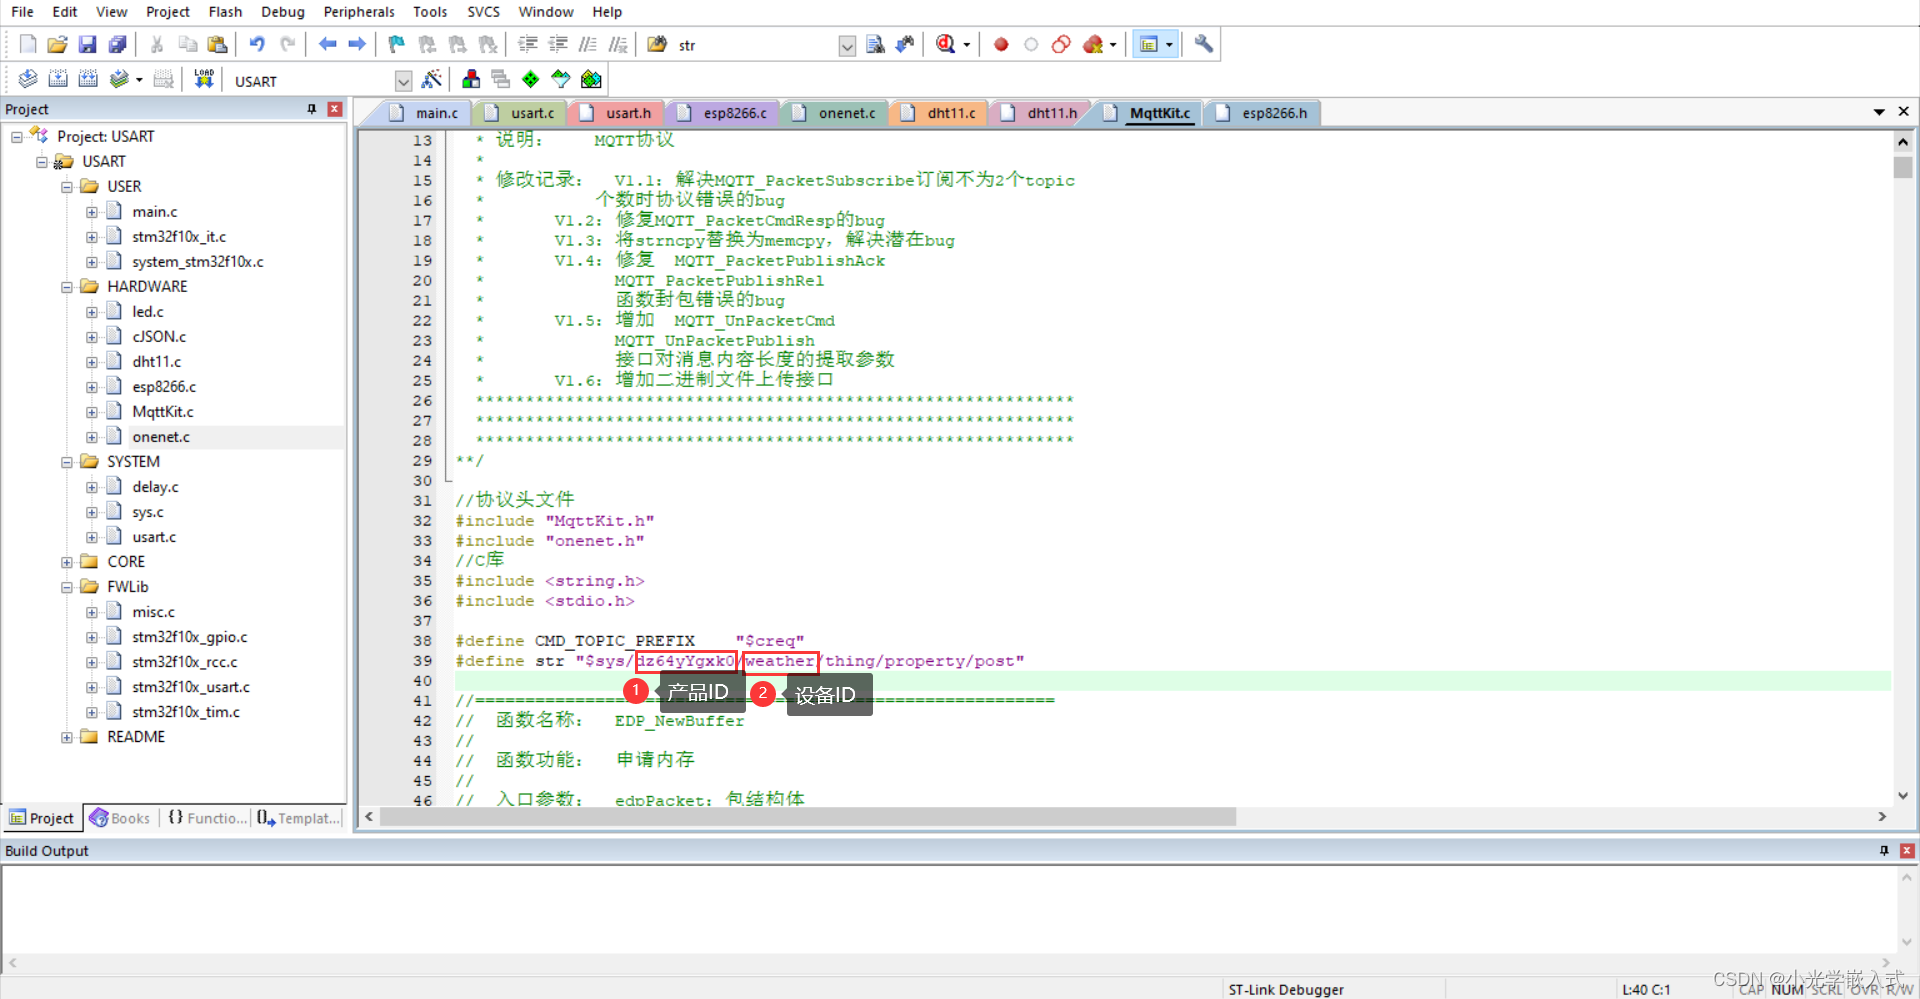Click the editor horizontal scroll right arrow

[x=1882, y=817]
